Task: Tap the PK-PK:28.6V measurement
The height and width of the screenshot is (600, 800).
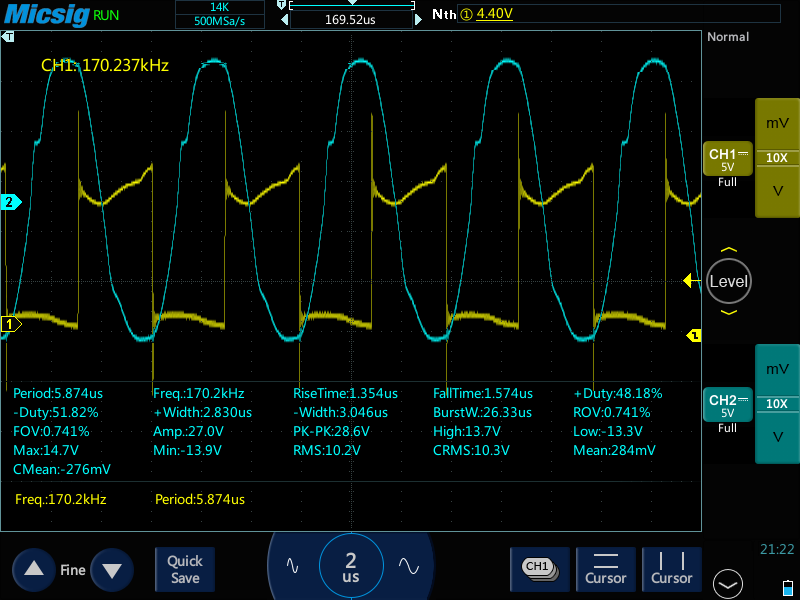Action: (331, 432)
